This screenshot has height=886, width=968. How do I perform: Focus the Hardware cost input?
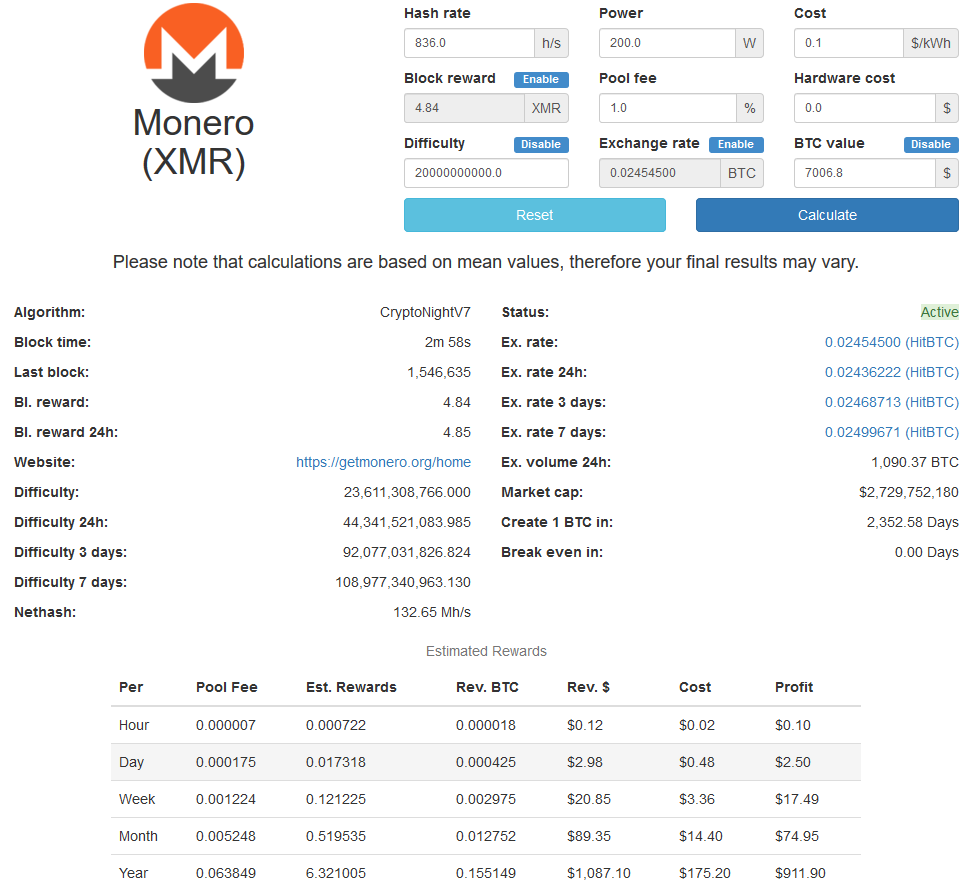click(x=865, y=108)
